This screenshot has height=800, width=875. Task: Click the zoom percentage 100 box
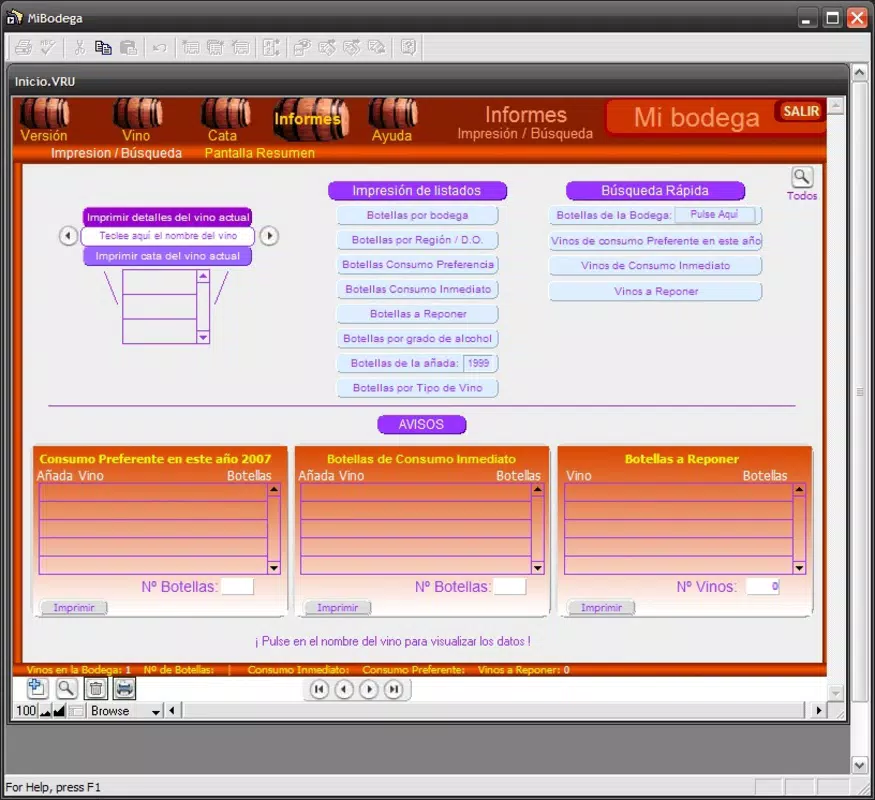[26, 711]
